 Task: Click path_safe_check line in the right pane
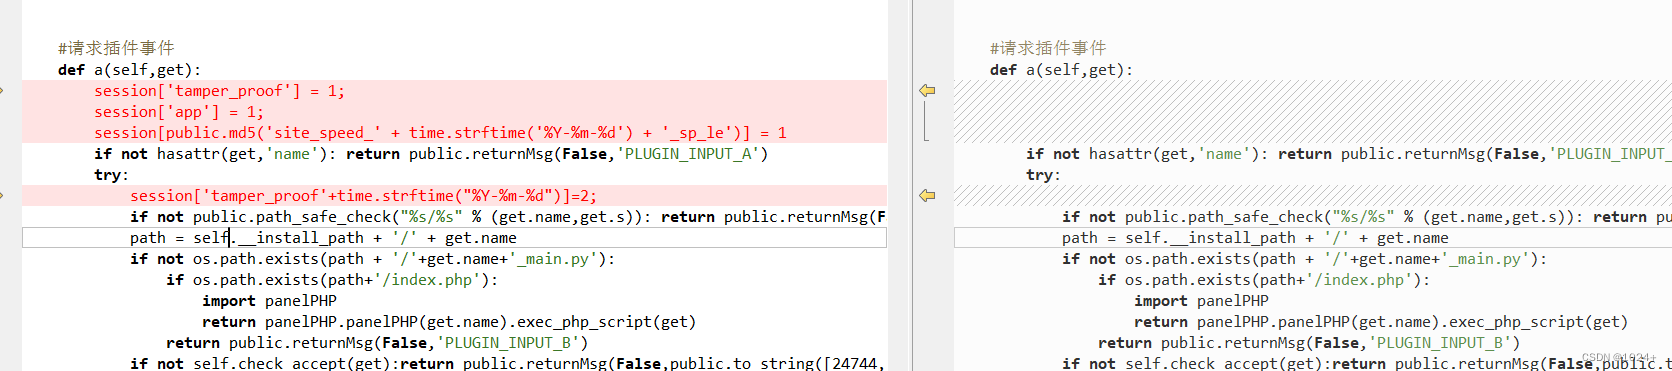[1366, 217]
